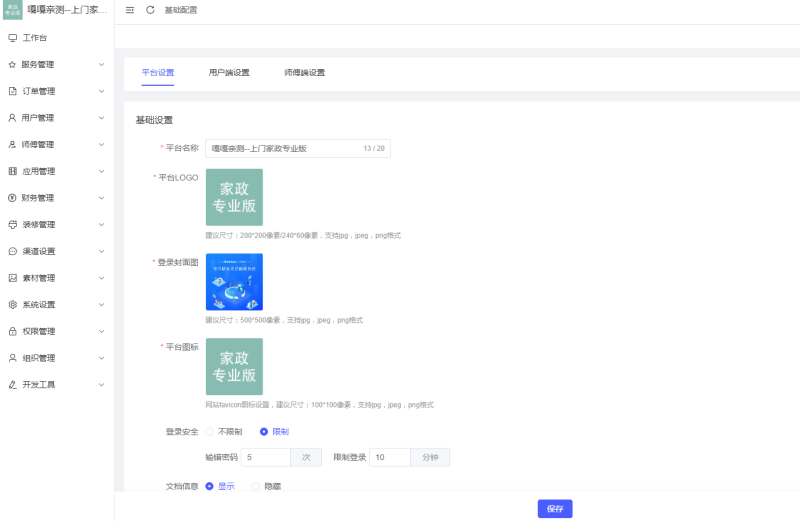Click the 权限管理 lock icon
Viewport: 800px width, 521px height.
[13, 331]
